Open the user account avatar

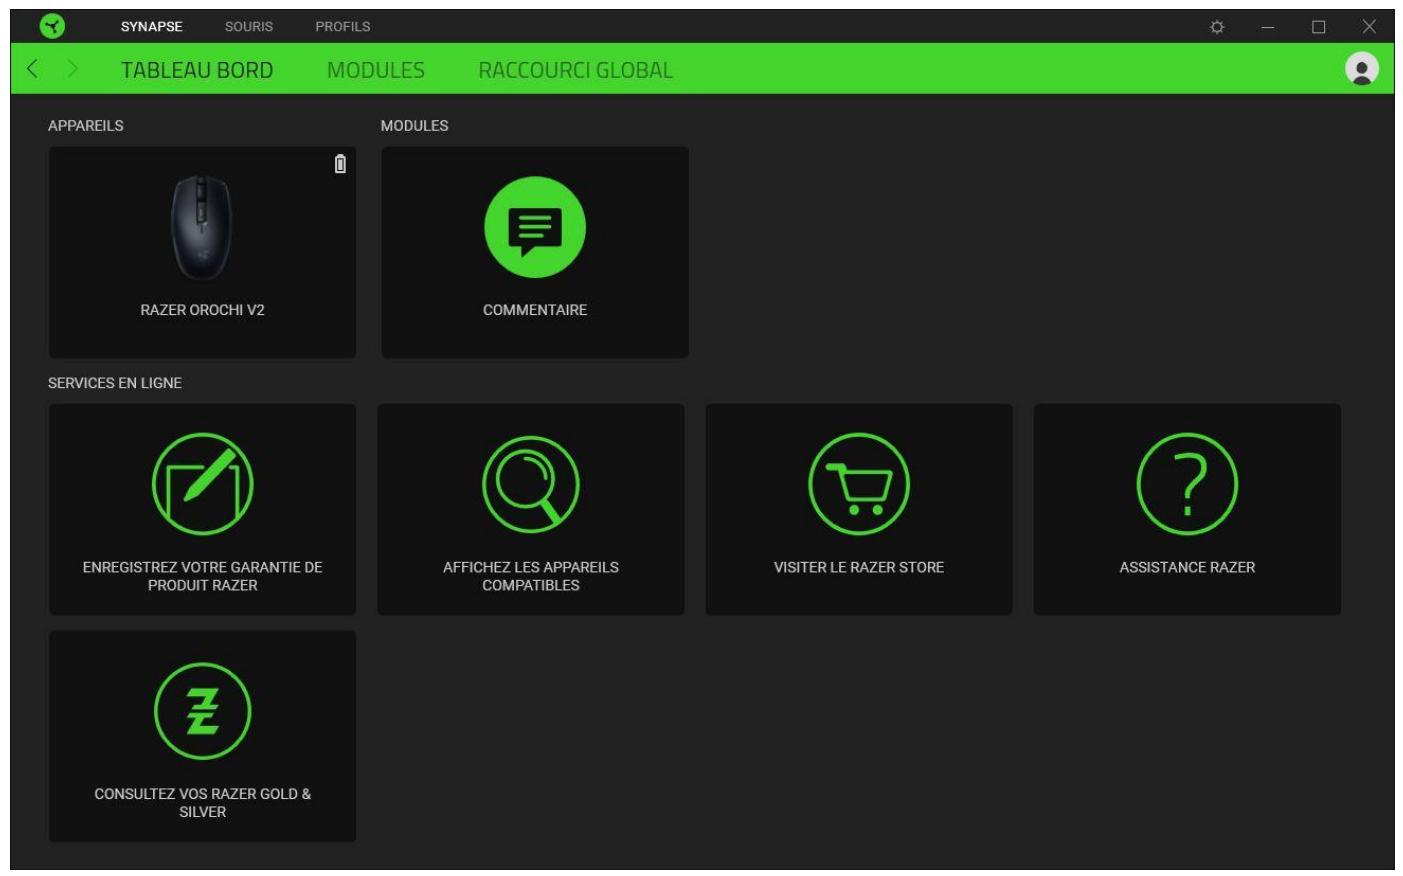pos(1361,69)
